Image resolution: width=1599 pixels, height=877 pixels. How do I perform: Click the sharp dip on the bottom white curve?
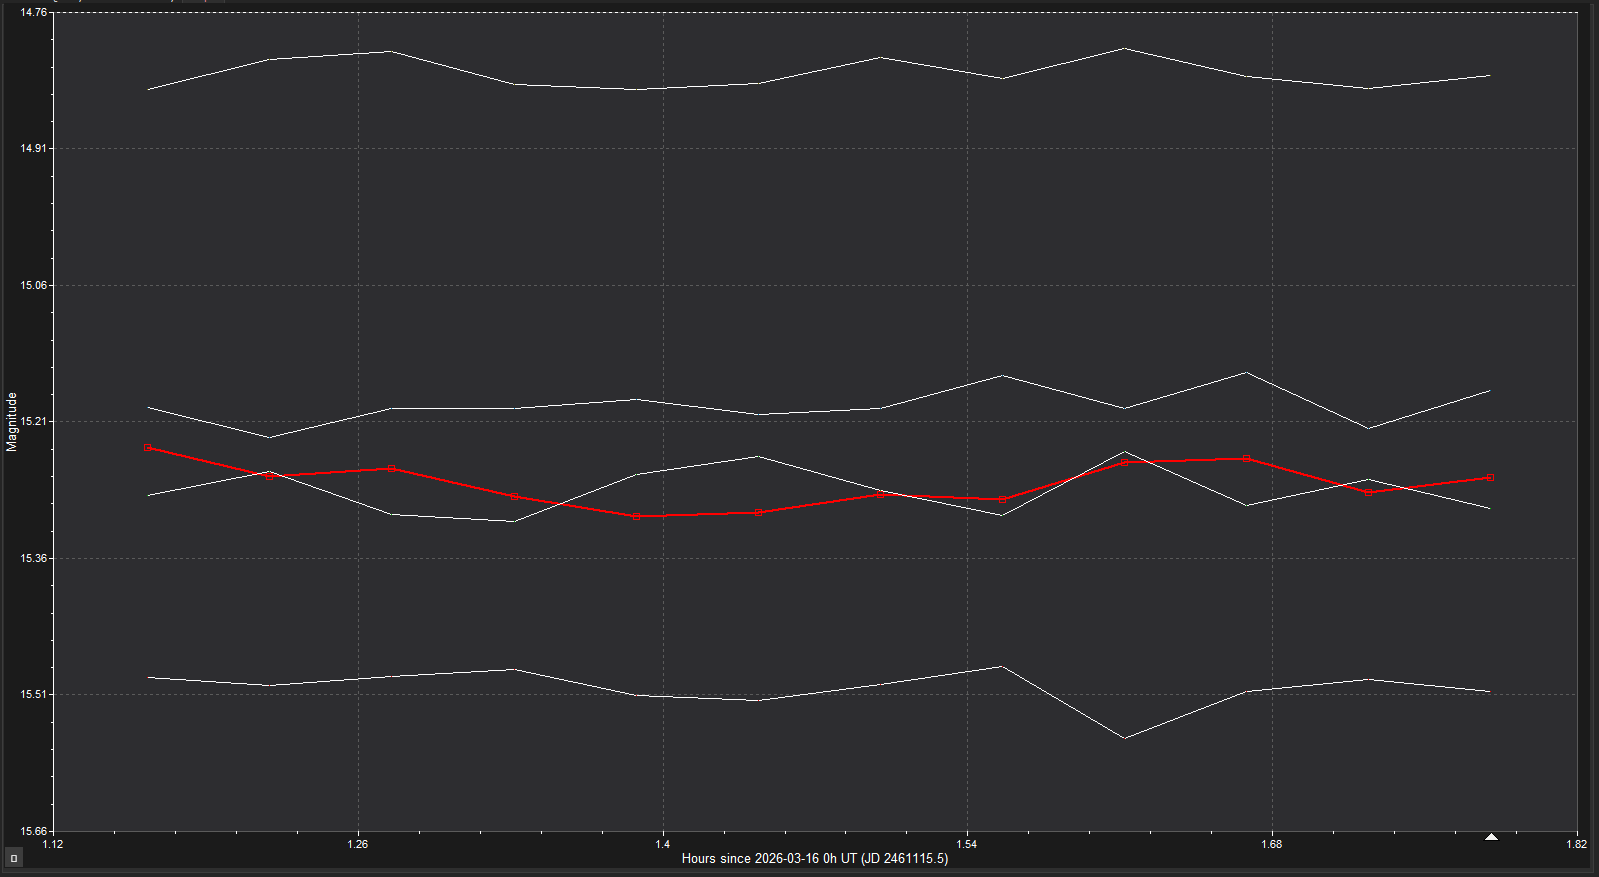click(1125, 738)
